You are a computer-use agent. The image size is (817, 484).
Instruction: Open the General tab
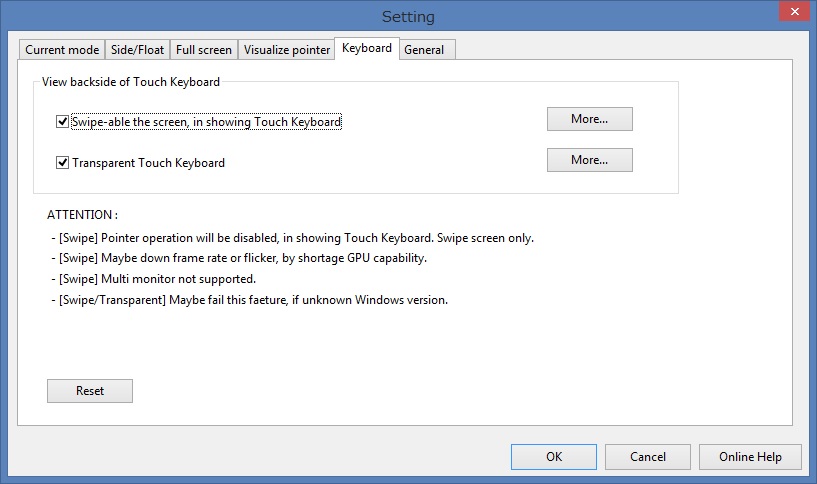[x=424, y=49]
